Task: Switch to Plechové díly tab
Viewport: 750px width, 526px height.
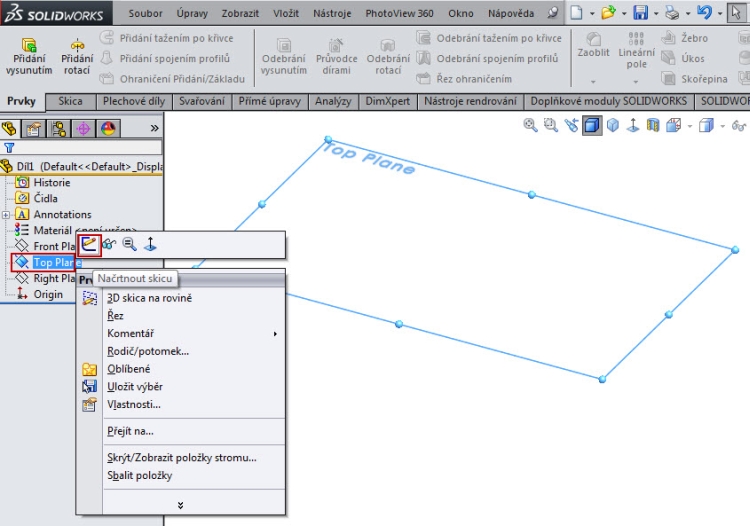Action: click(x=134, y=101)
